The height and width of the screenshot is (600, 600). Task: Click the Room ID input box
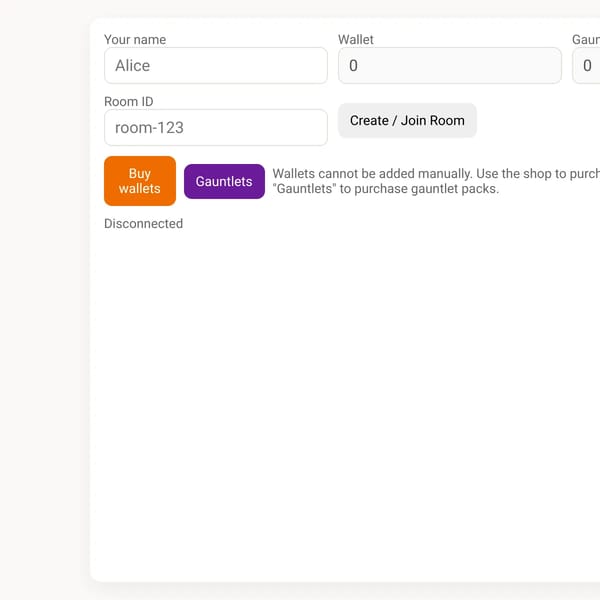click(216, 127)
